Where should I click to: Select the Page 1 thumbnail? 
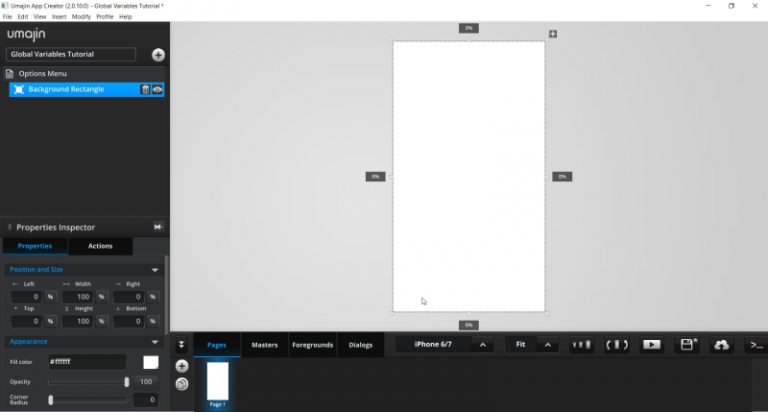(x=217, y=382)
